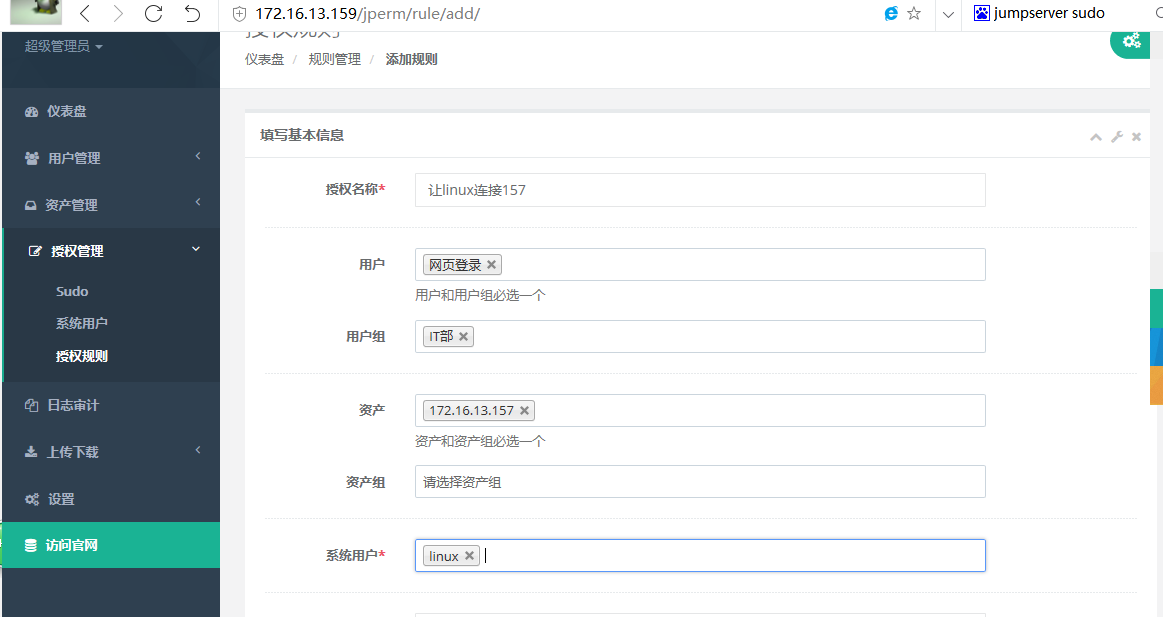Image resolution: width=1163 pixels, height=617 pixels.
Task: Click the browser refresh icon
Action: pos(153,14)
